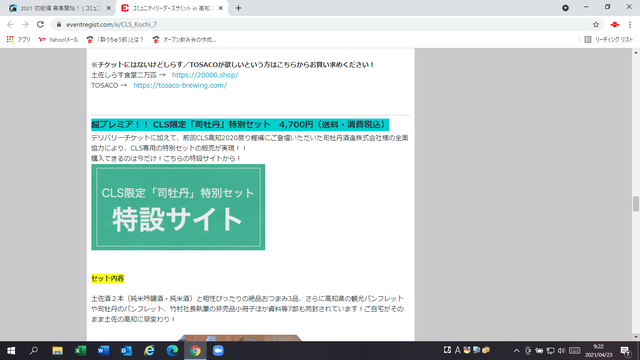
Task: Close the コミュニティリーダーズサミット tab
Action: pyautogui.click(x=221, y=8)
